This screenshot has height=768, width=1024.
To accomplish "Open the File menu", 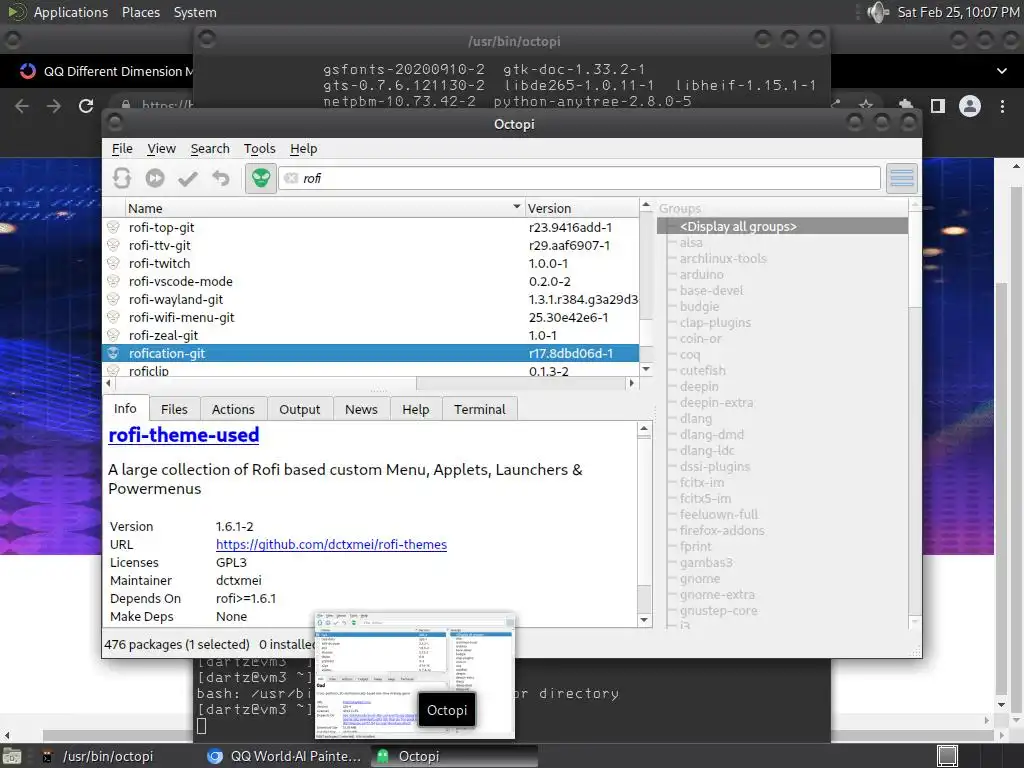I will click(122, 148).
